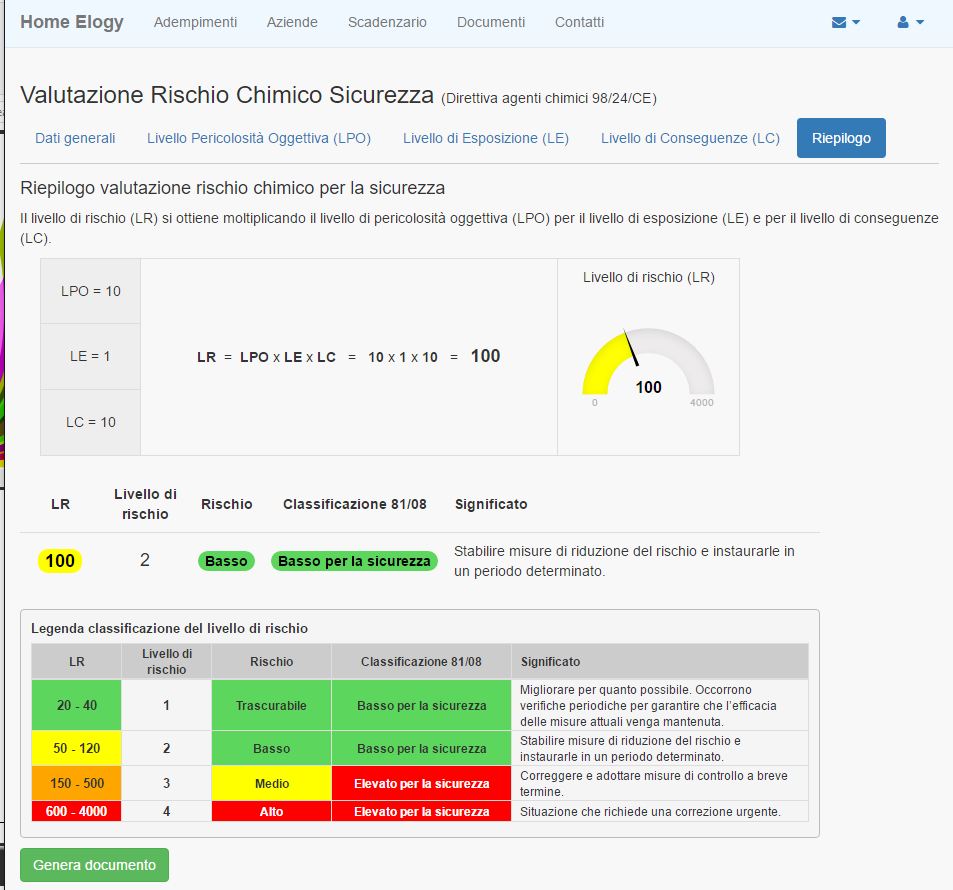Navigate to Contatti
953x890 pixels.
pyautogui.click(x=579, y=22)
